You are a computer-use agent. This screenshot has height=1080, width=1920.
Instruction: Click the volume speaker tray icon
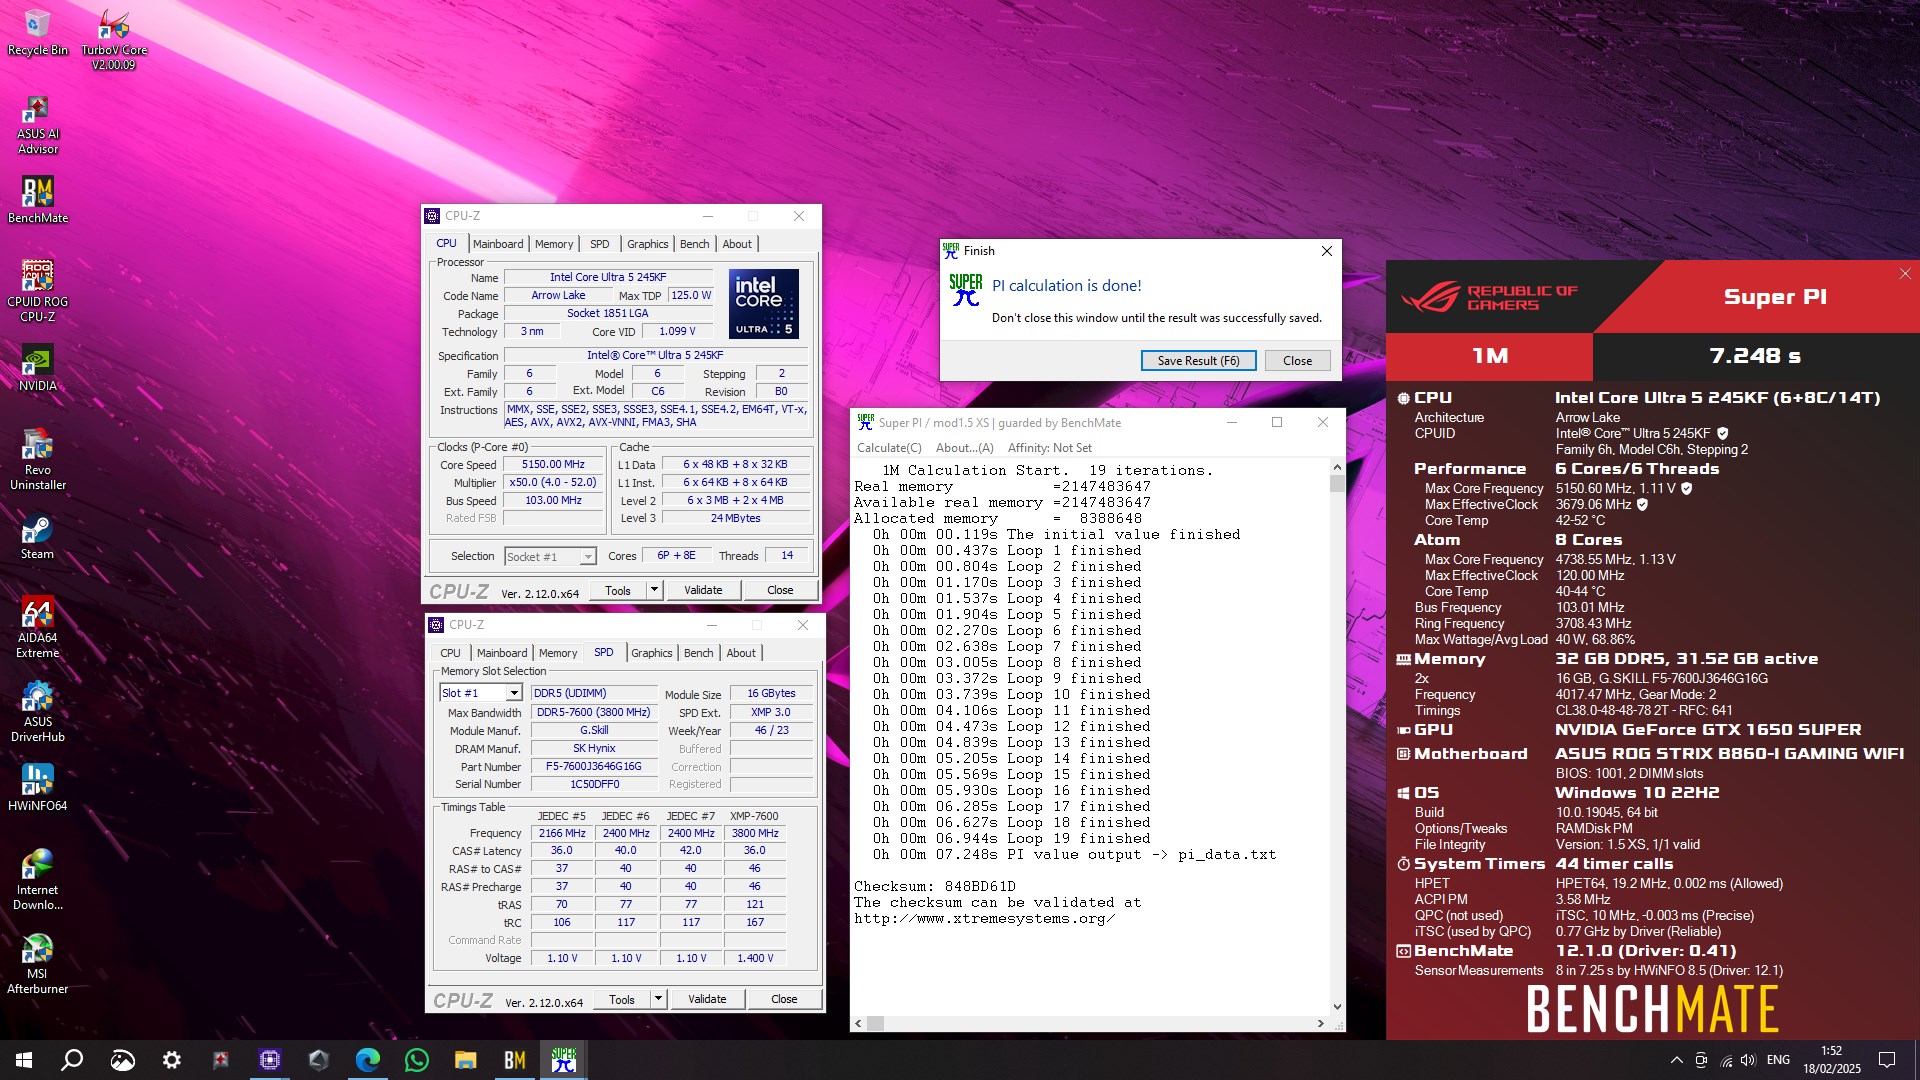1748,1060
